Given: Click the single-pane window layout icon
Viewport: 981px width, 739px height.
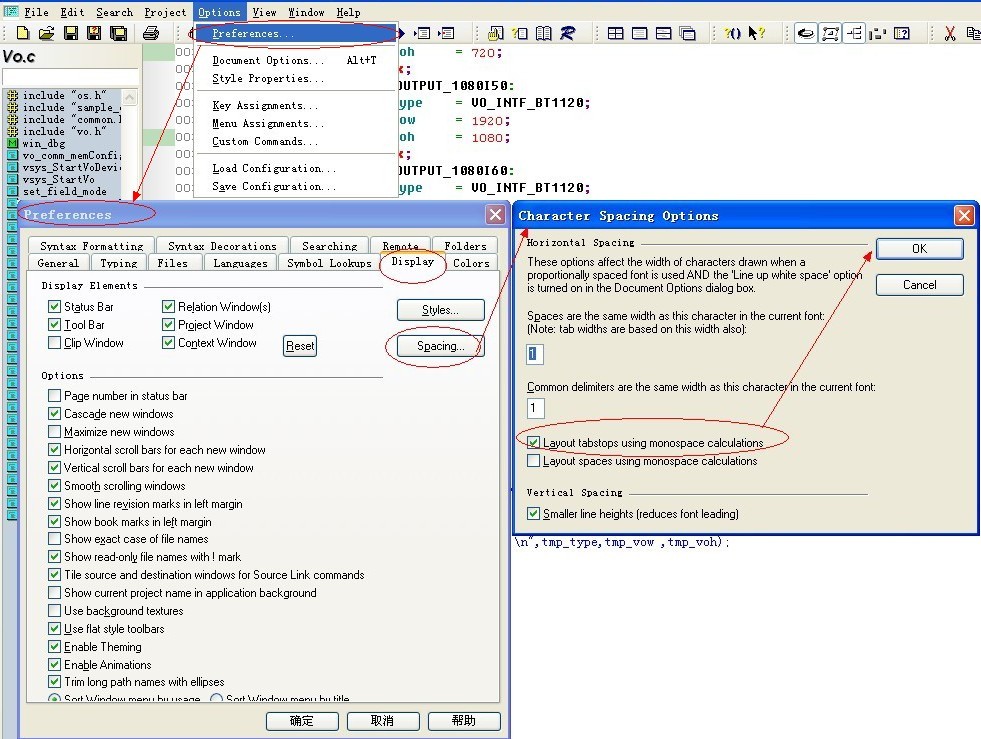Looking at the screenshot, I should pos(639,33).
